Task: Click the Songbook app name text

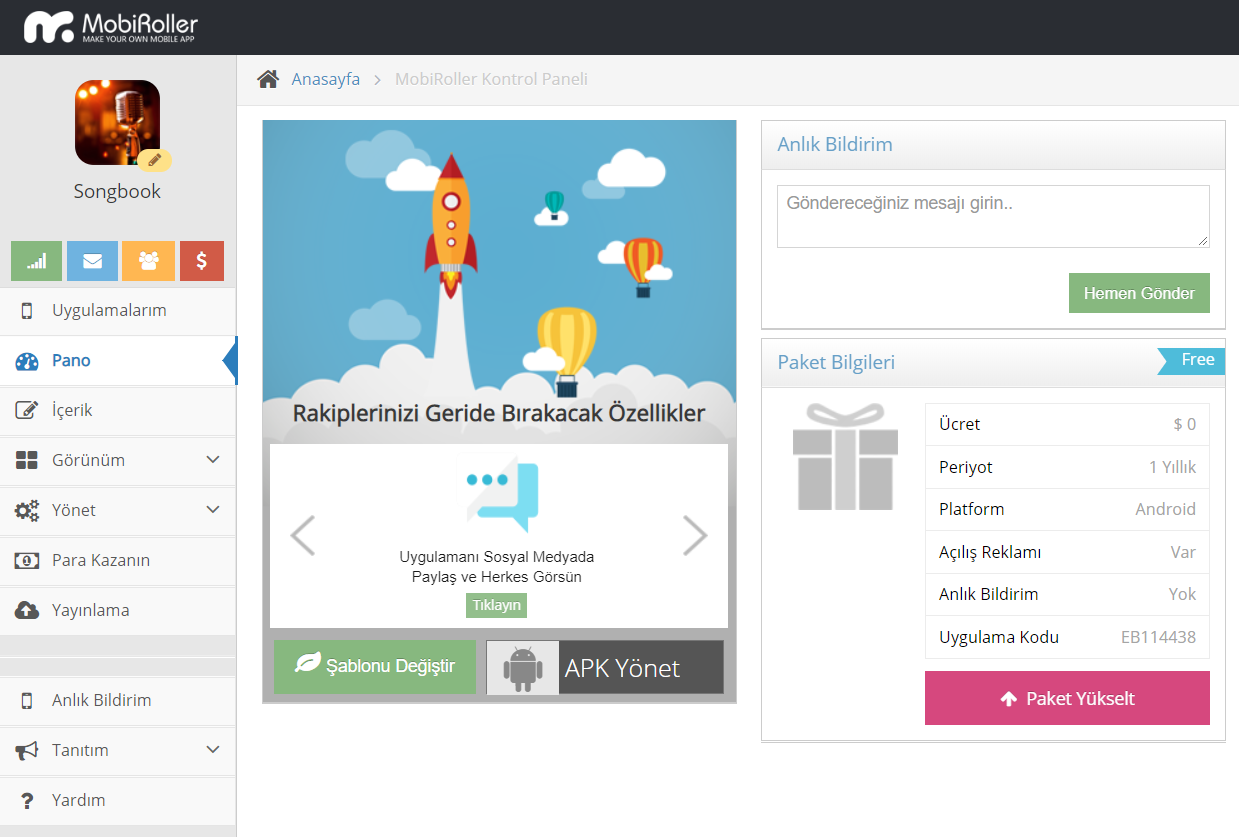Action: point(117,191)
